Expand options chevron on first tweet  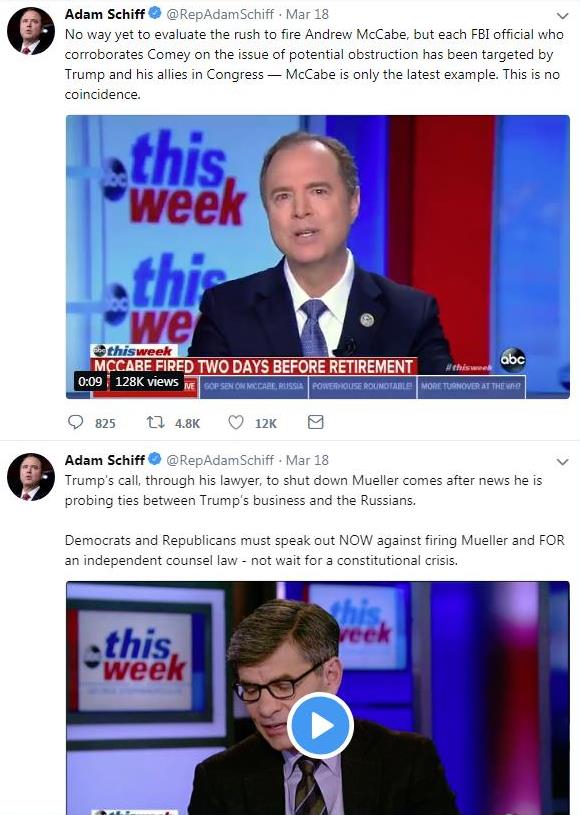[x=562, y=16]
